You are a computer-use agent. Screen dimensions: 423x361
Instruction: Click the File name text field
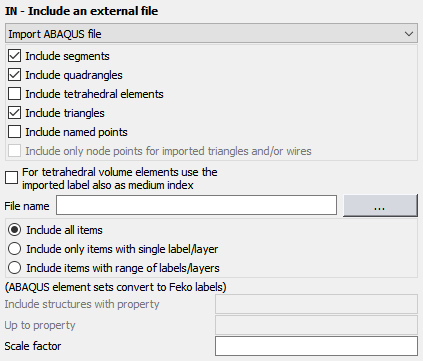click(x=196, y=205)
